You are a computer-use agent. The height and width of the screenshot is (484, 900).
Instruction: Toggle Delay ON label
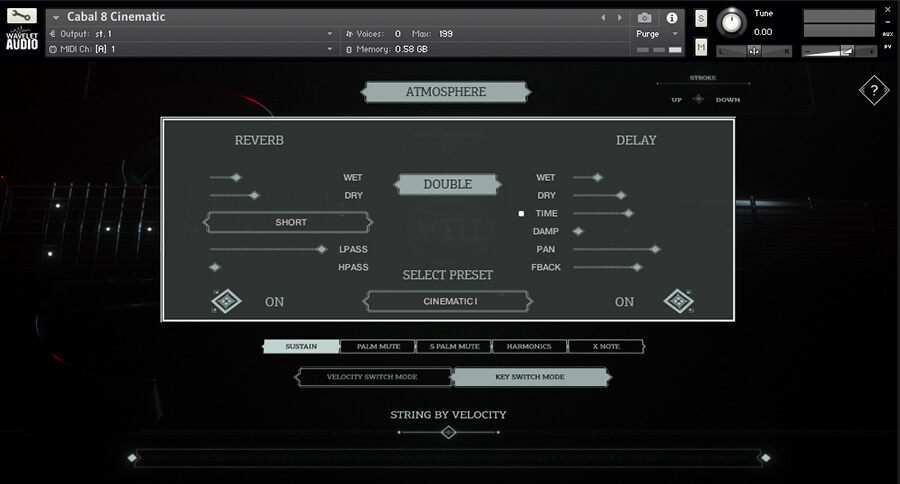point(624,302)
